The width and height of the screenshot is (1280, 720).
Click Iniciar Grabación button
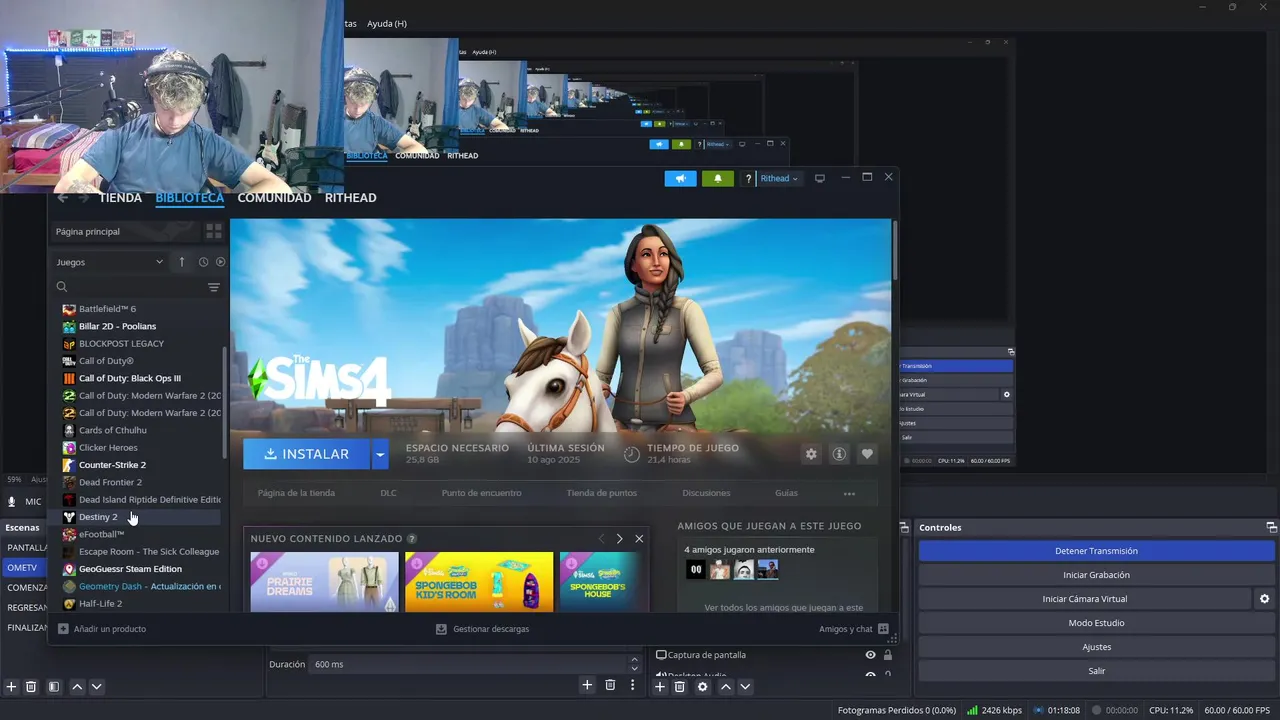pos(1096,575)
